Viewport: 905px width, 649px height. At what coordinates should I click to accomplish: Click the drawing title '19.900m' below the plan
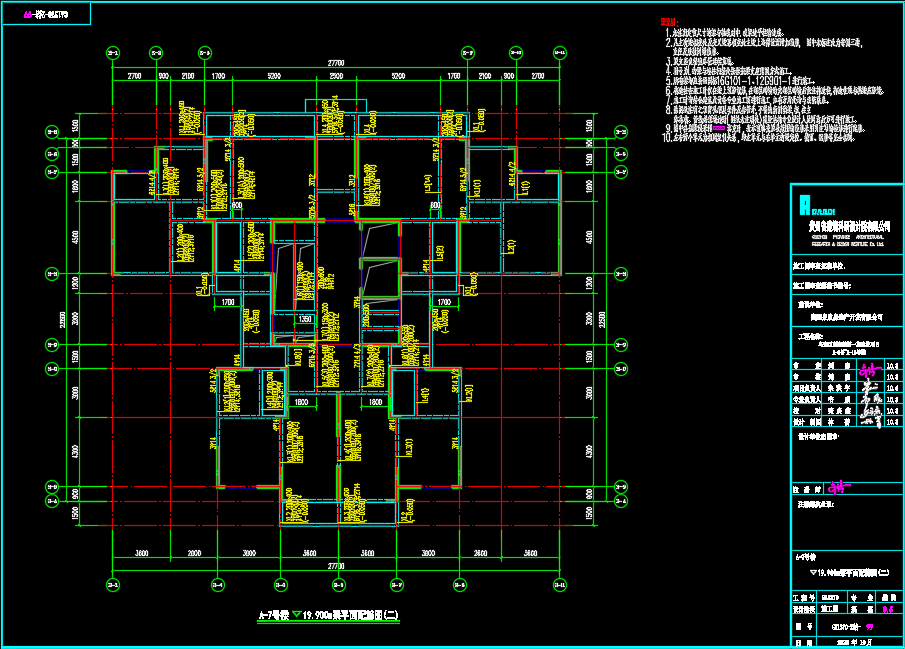tap(351, 616)
